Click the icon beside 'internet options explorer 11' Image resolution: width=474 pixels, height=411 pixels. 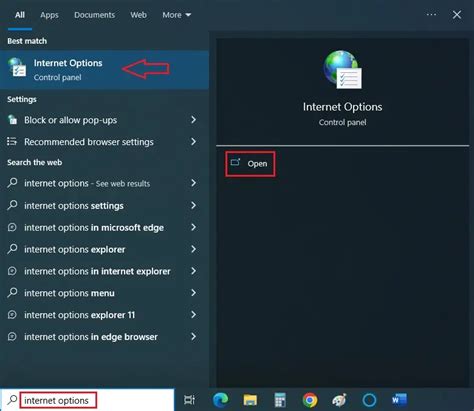coord(12,315)
